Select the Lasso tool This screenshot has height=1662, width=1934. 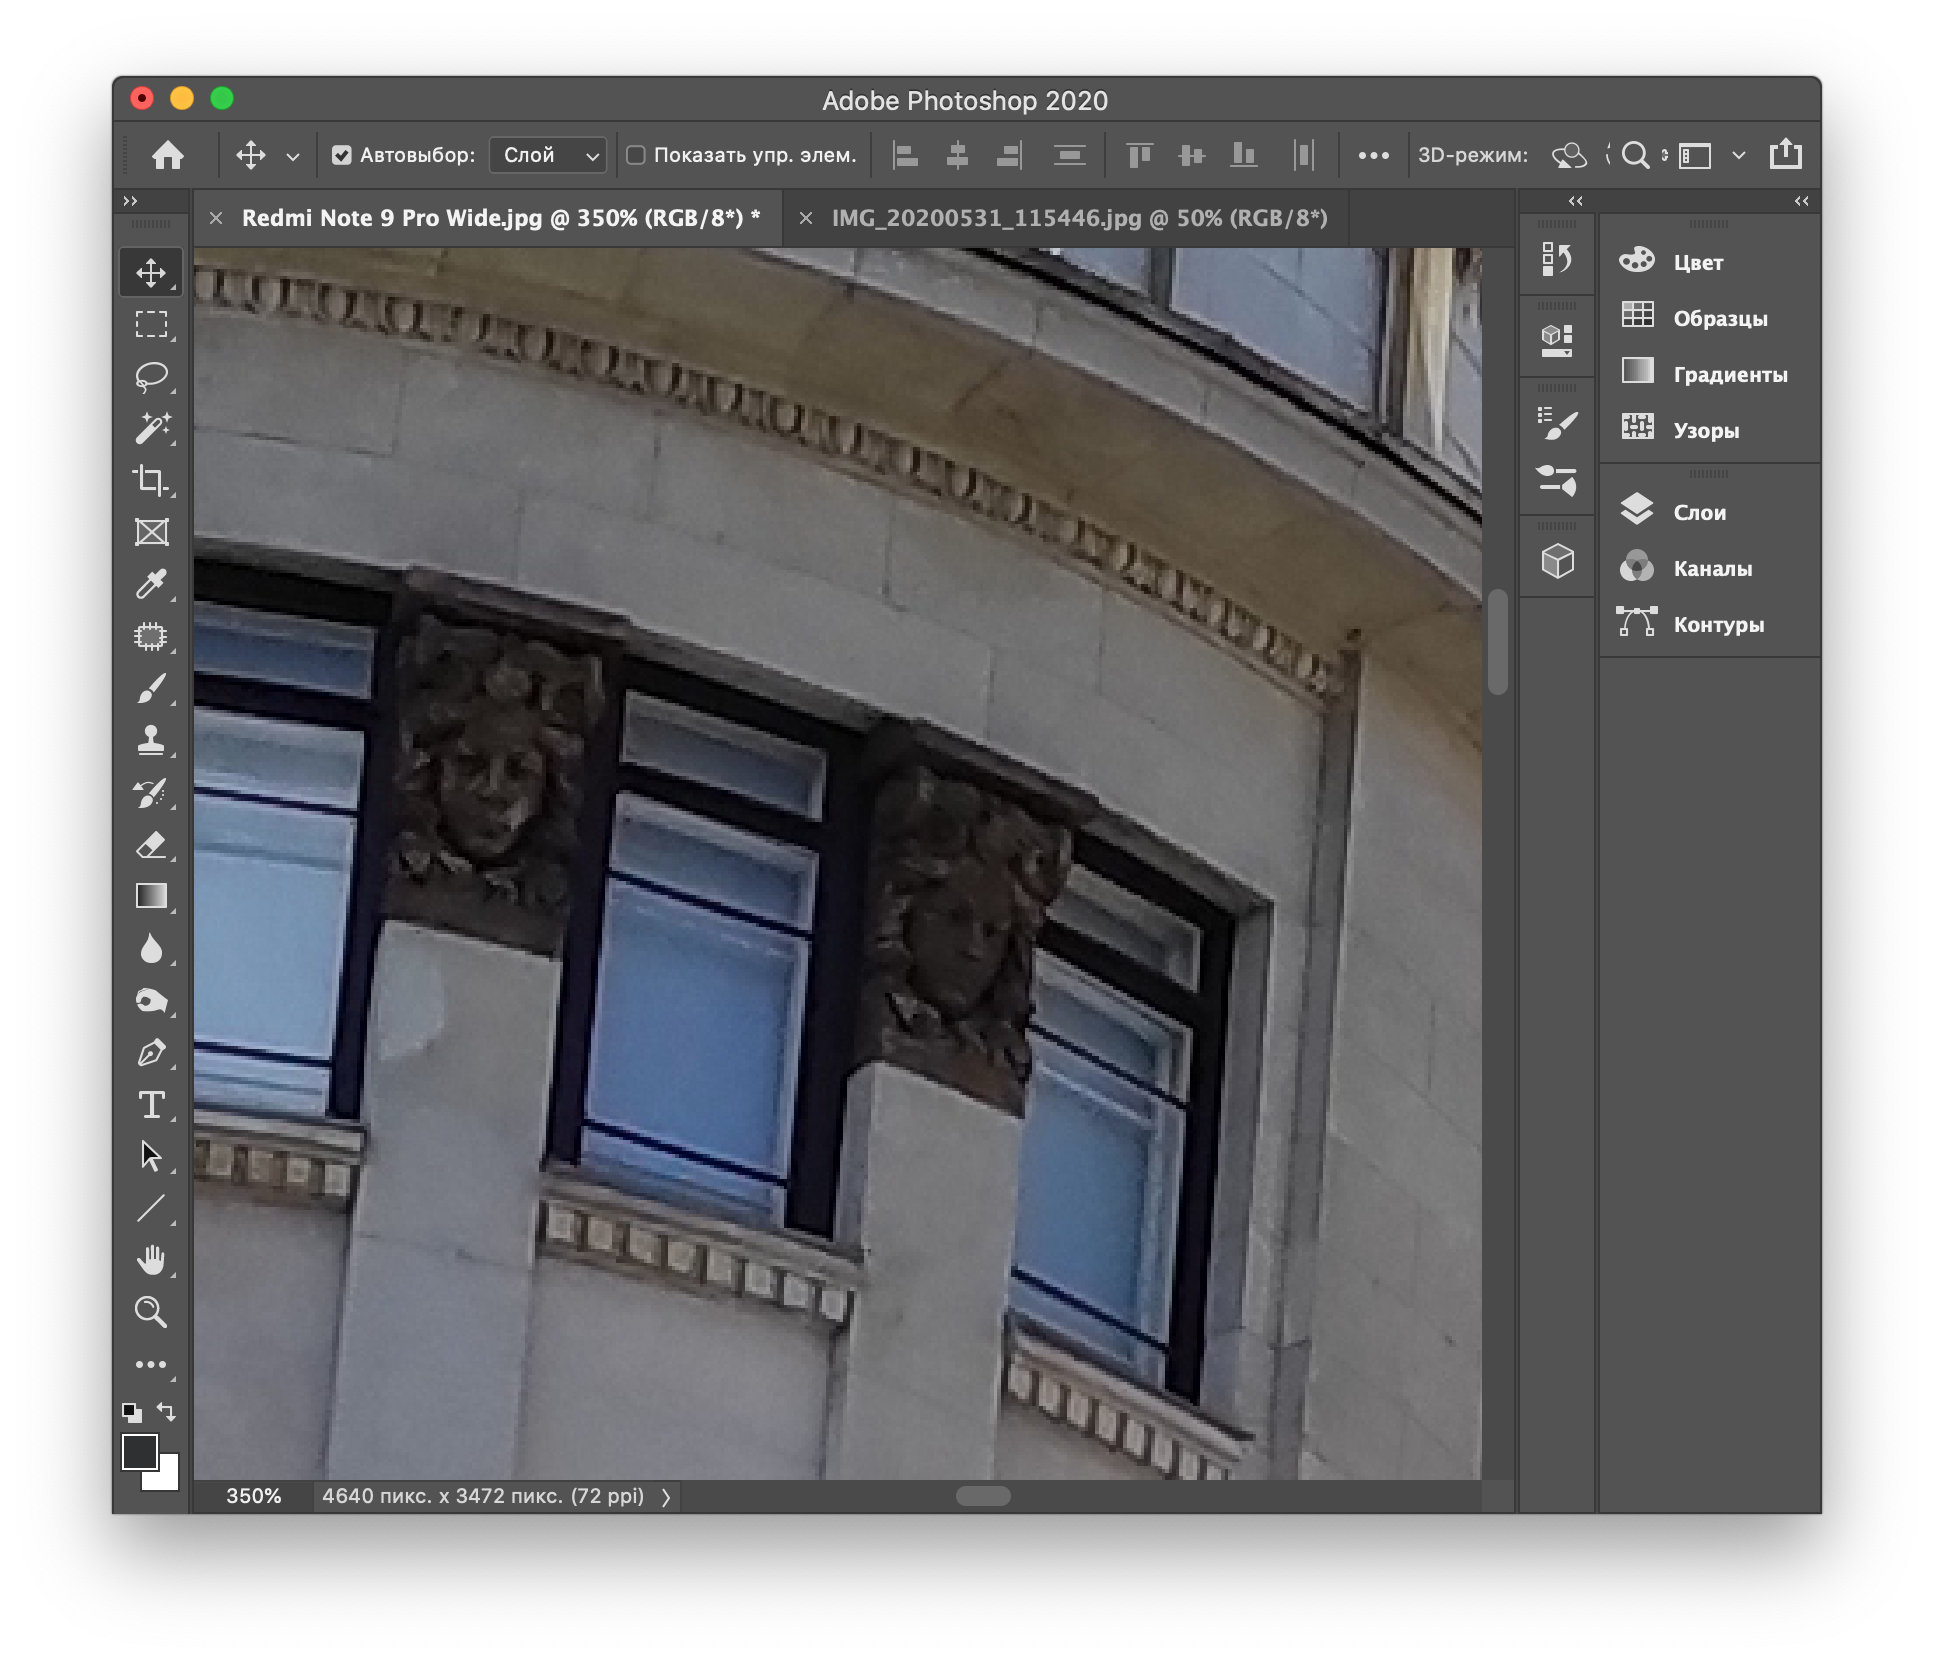pyautogui.click(x=151, y=377)
